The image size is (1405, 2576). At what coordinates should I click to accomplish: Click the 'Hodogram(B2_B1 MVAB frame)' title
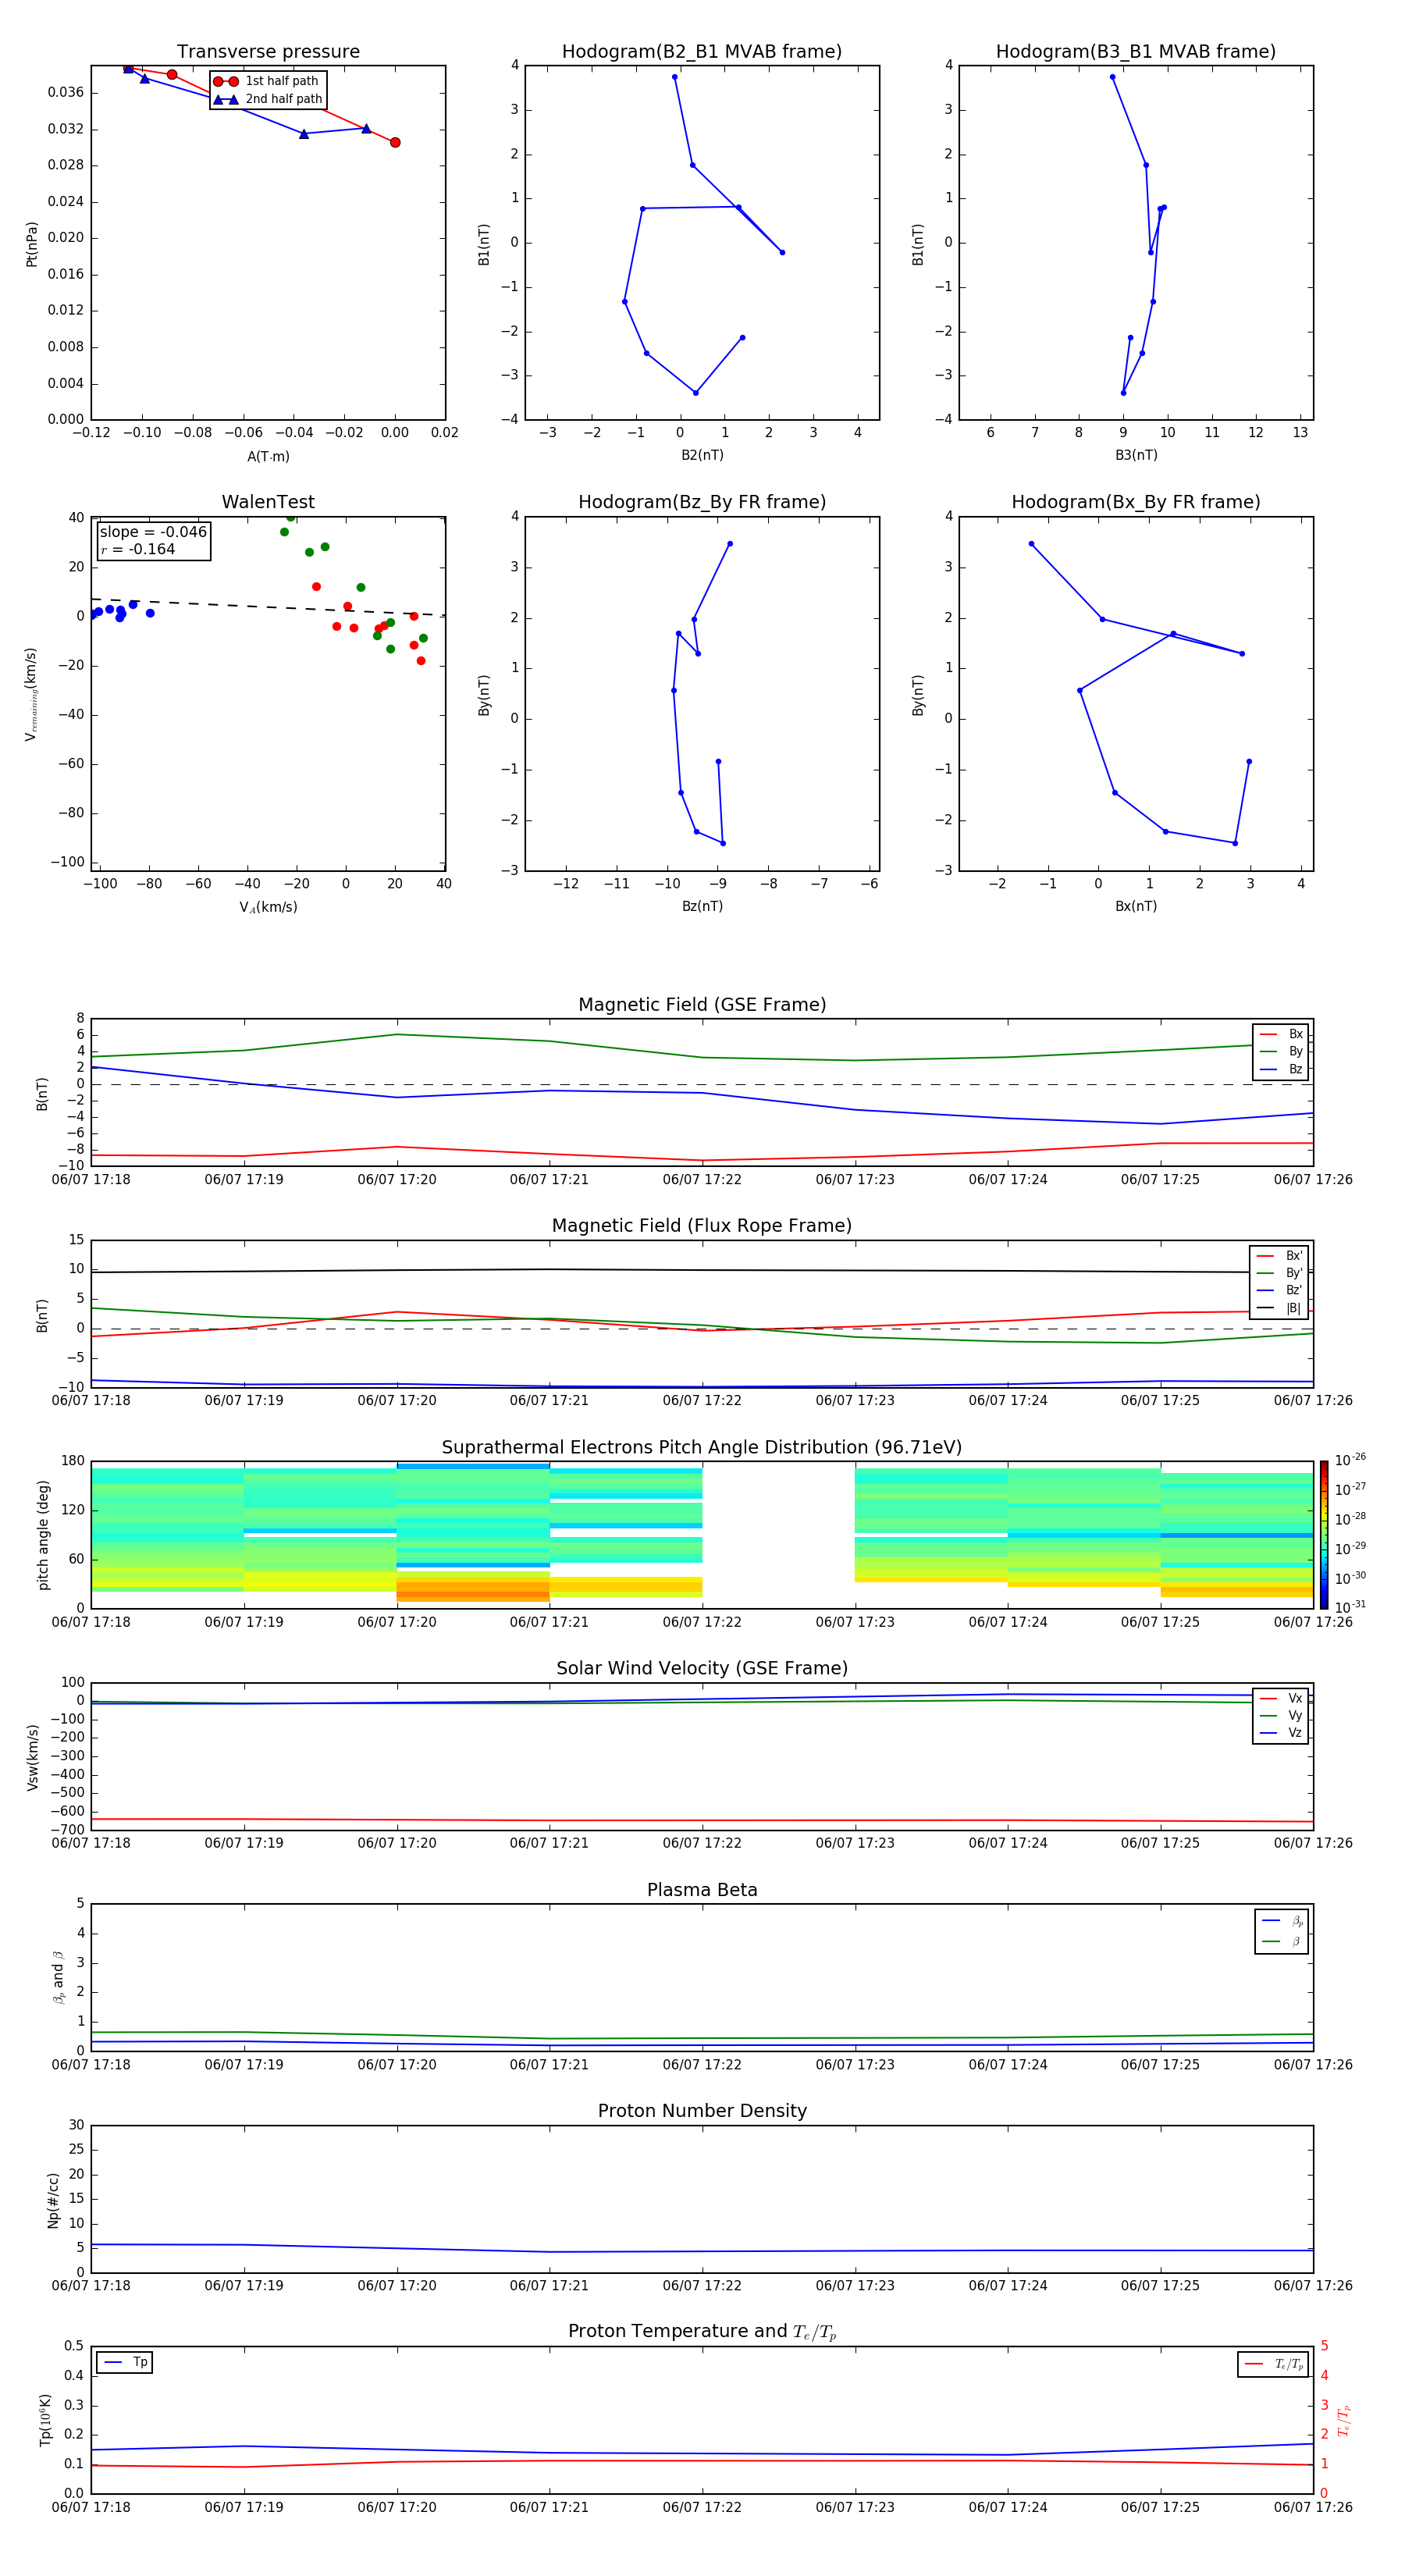click(x=702, y=52)
